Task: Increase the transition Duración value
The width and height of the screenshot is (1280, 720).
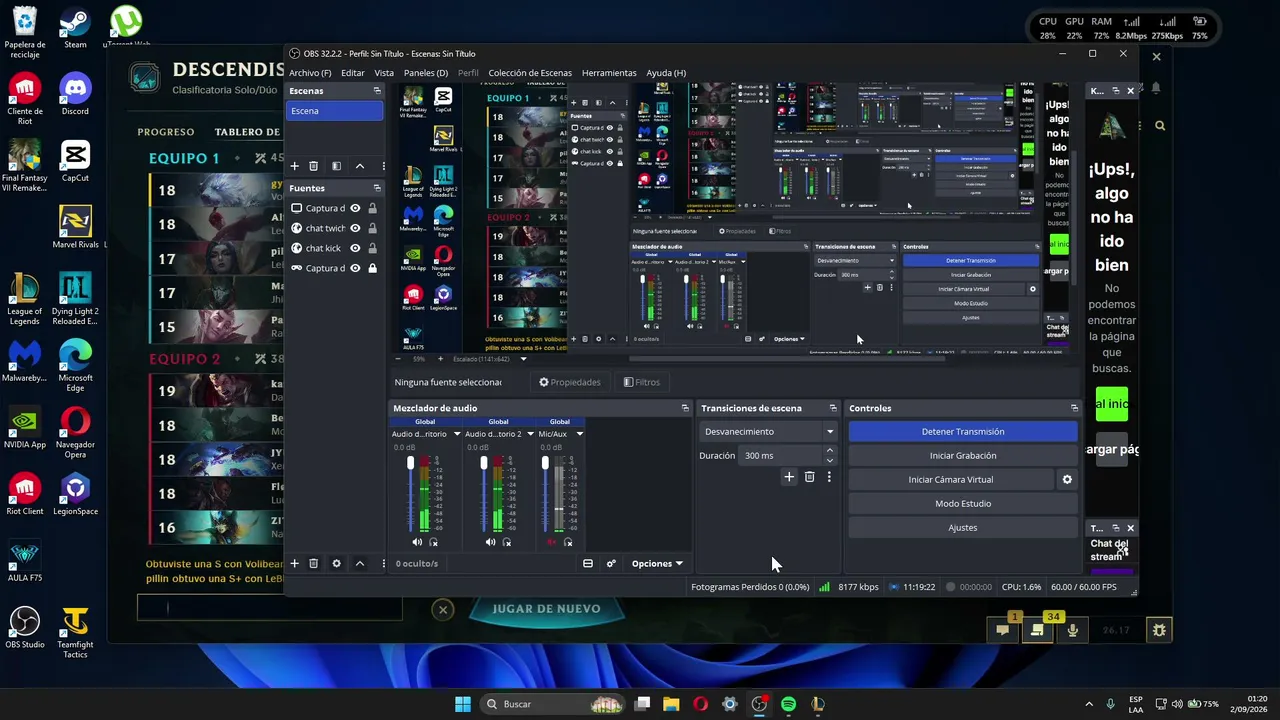Action: click(x=829, y=451)
